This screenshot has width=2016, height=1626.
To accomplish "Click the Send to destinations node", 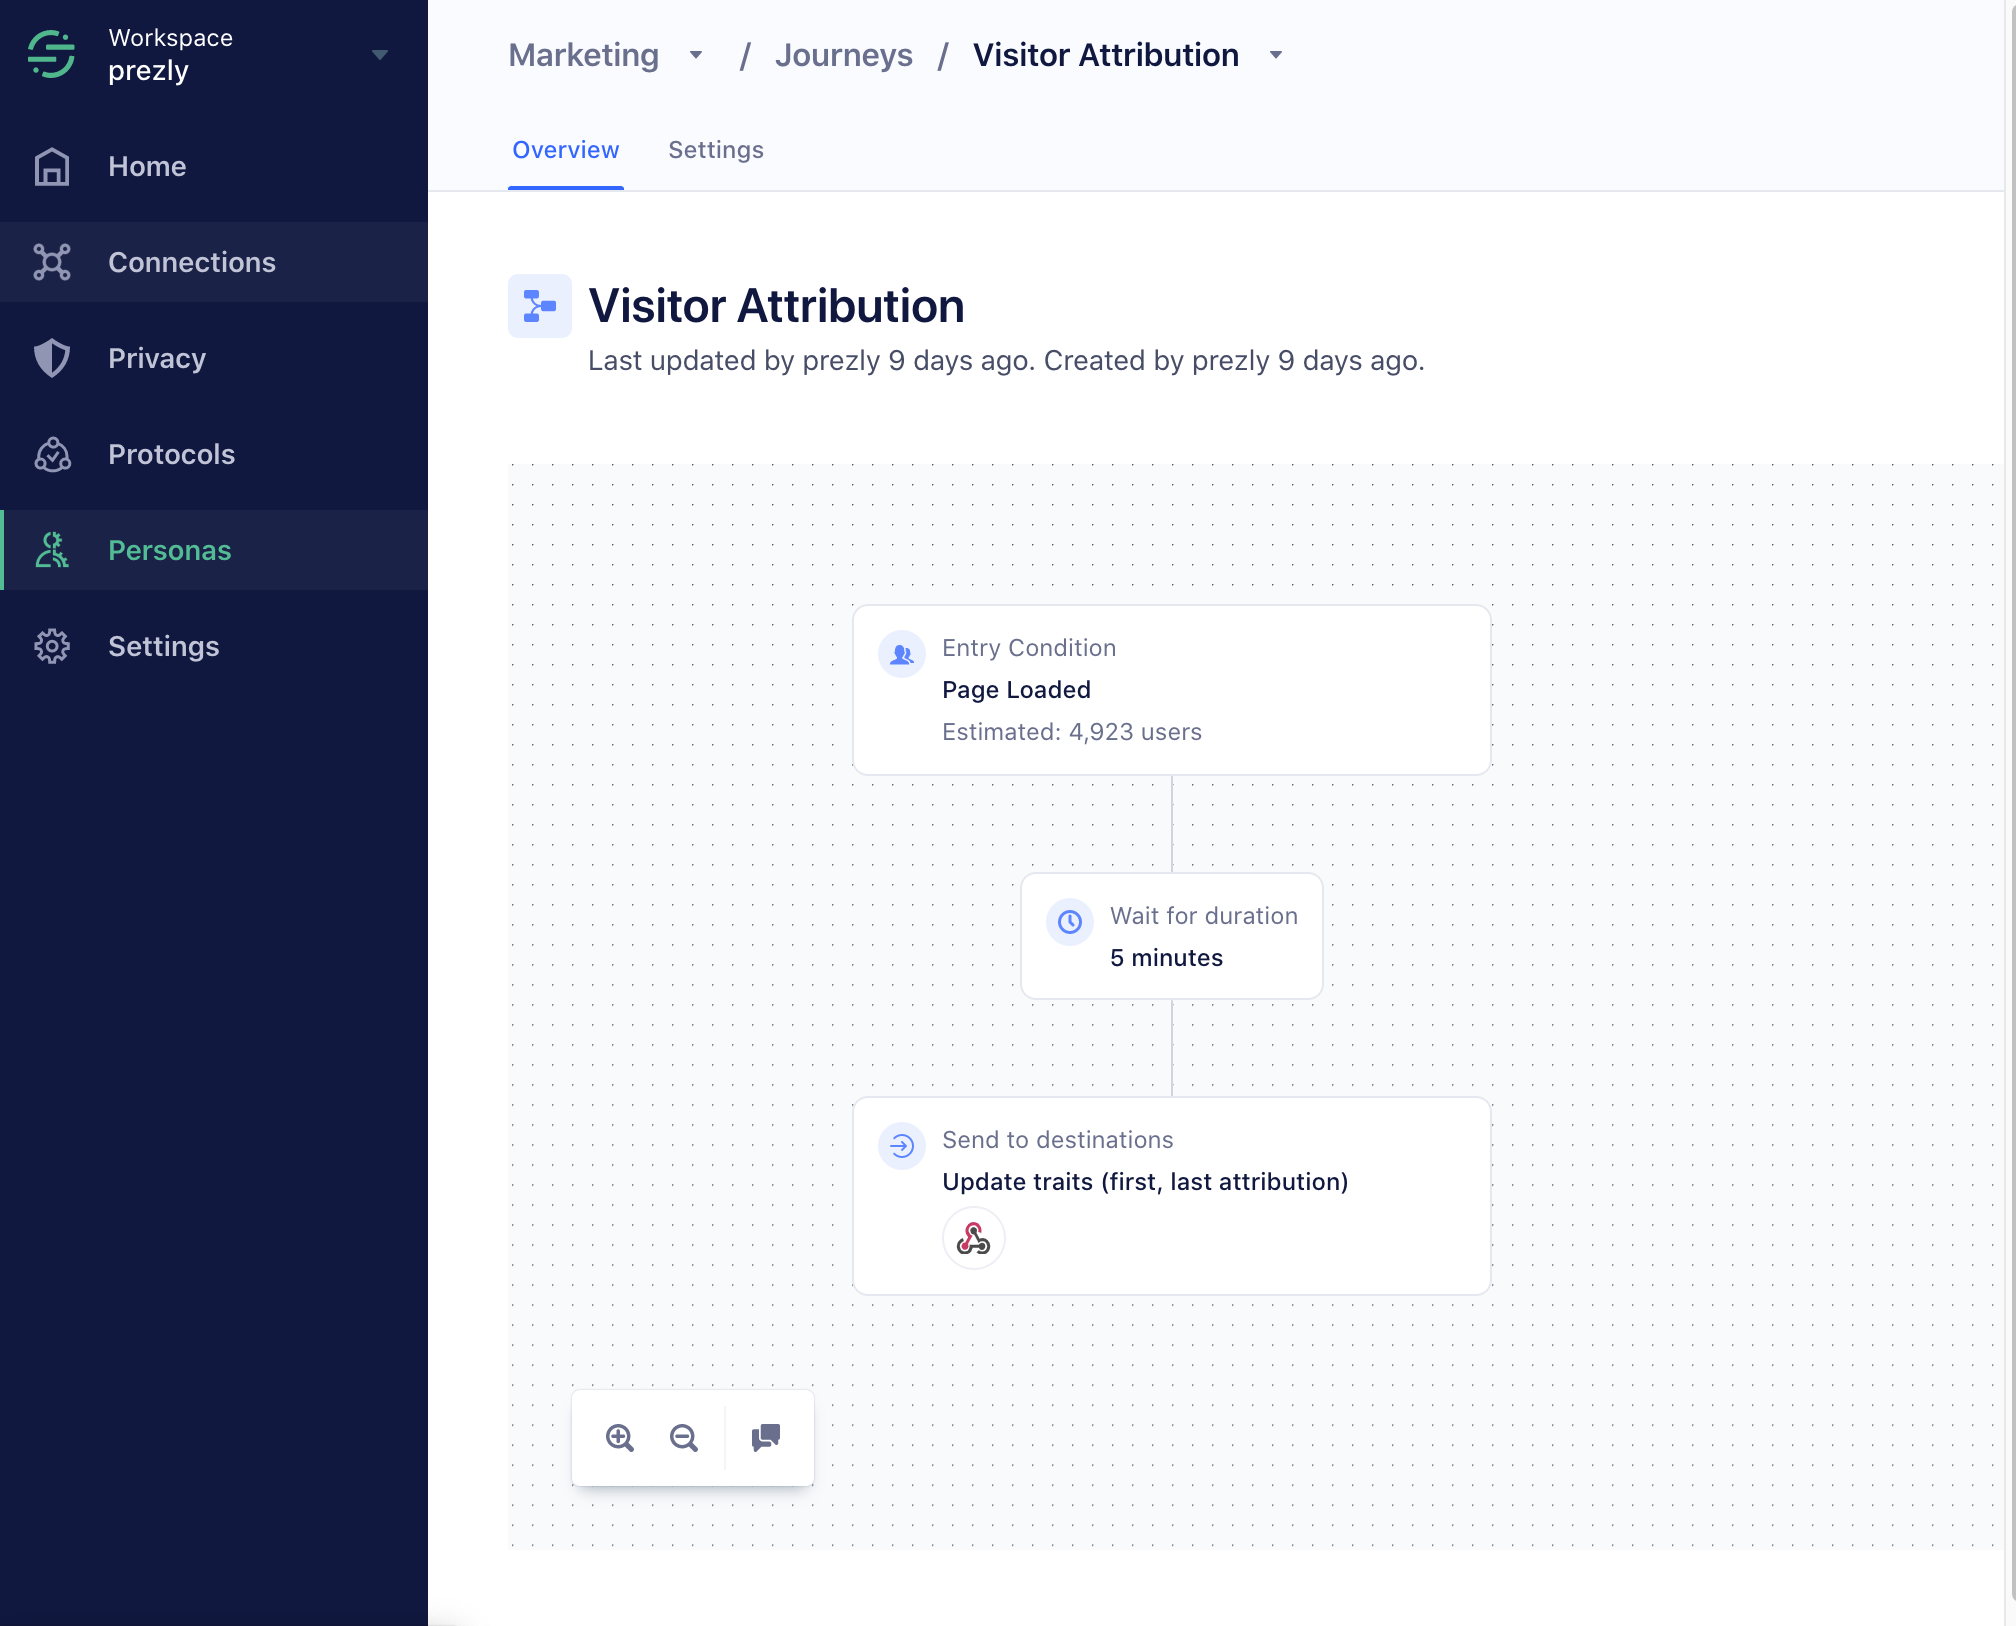I will click(x=1171, y=1195).
